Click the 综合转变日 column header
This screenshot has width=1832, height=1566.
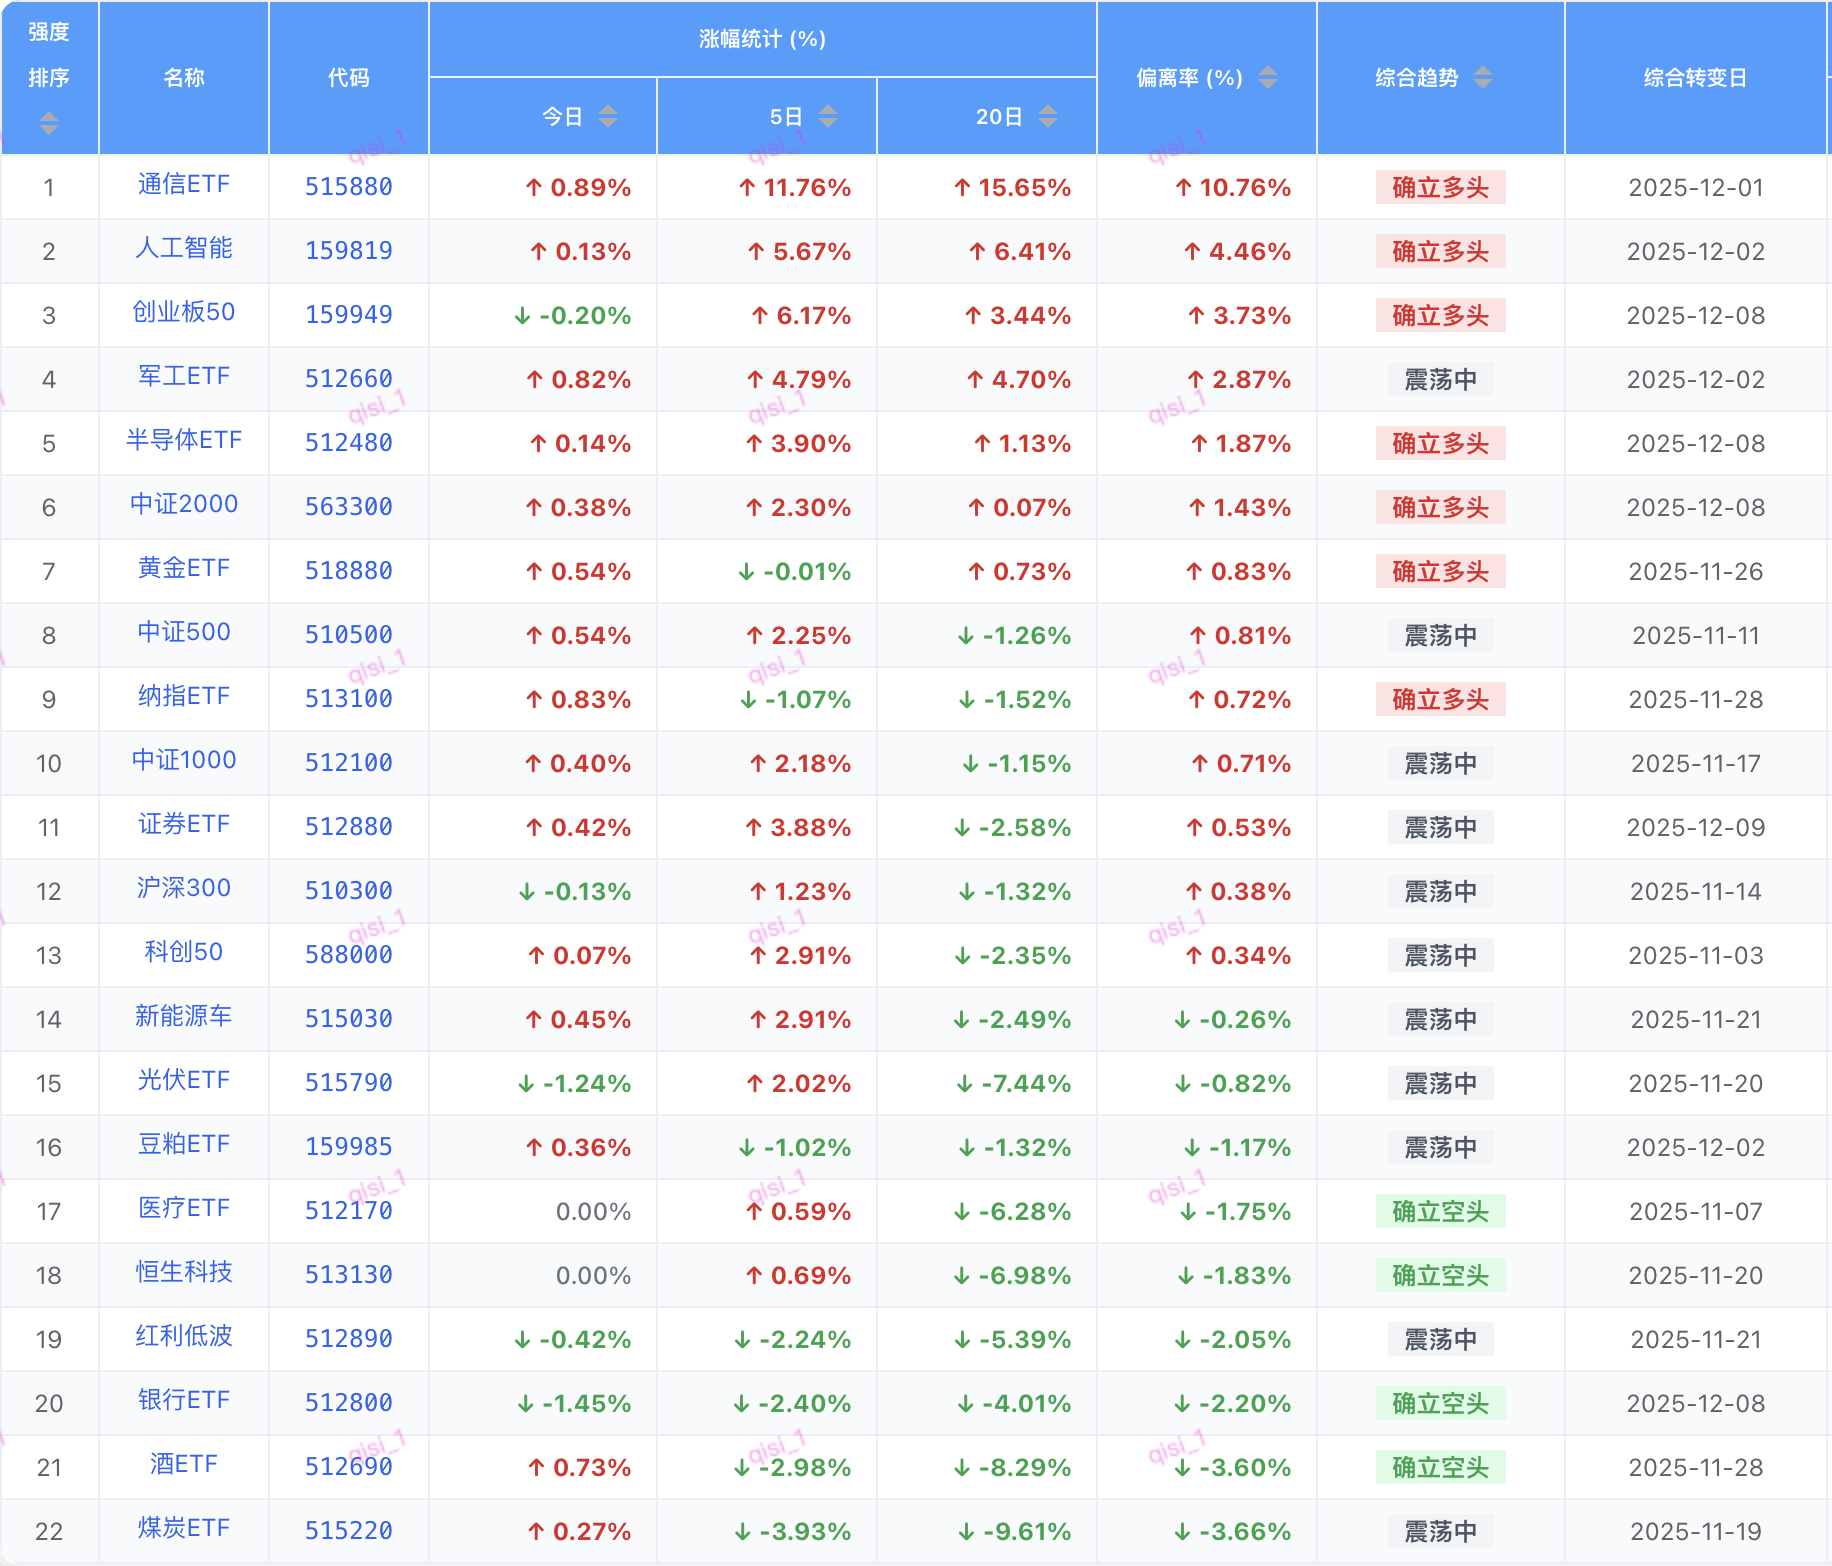pyautogui.click(x=1695, y=77)
